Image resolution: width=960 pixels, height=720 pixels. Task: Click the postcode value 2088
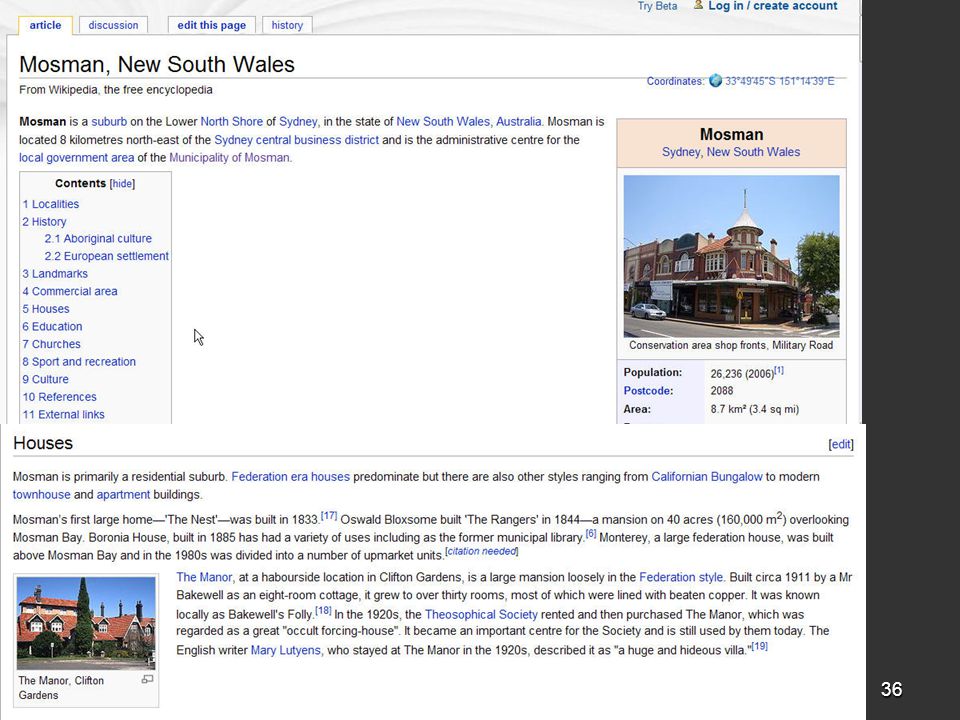tap(722, 391)
